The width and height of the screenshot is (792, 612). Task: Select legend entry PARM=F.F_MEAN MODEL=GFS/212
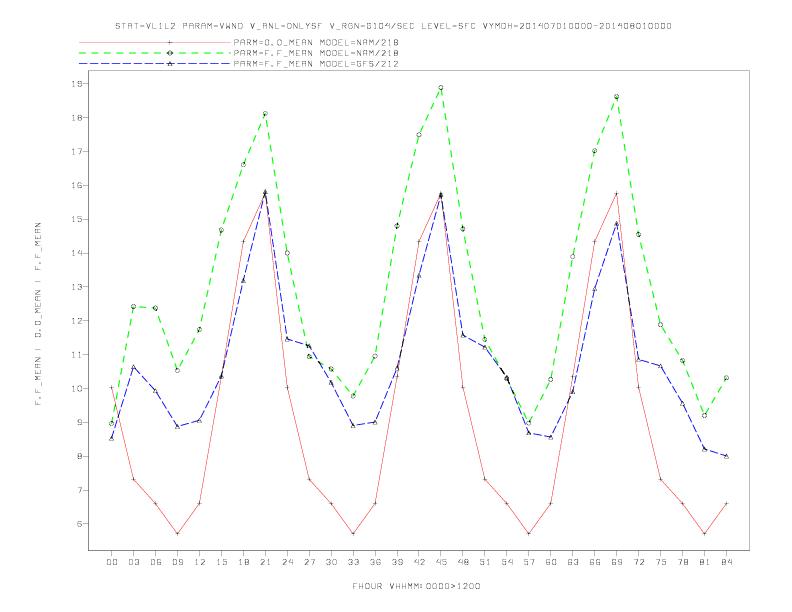(316, 64)
